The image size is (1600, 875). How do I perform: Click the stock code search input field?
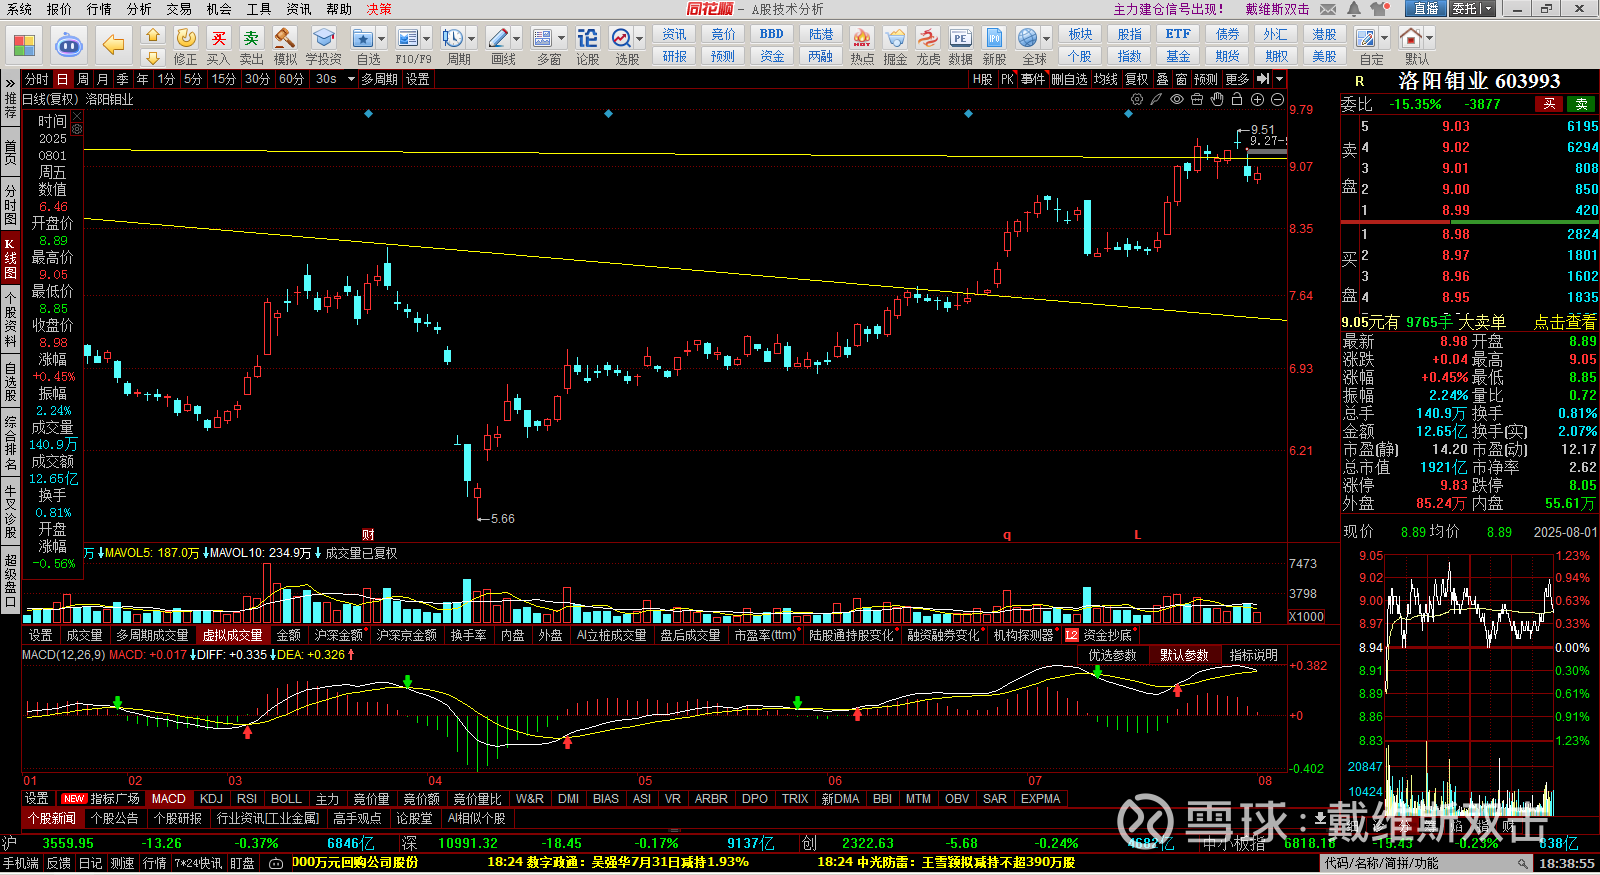coord(1425,863)
